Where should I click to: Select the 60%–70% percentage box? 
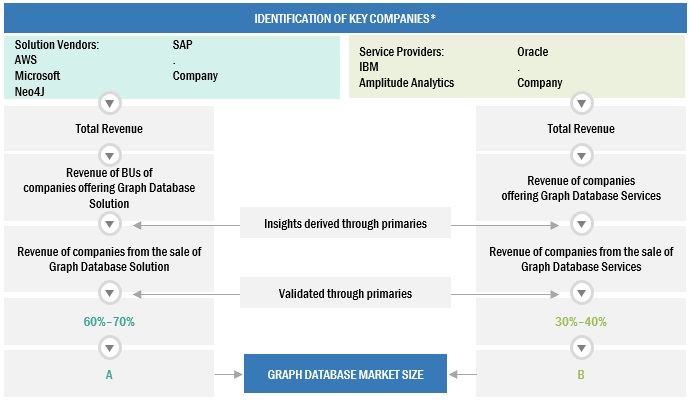(x=109, y=321)
